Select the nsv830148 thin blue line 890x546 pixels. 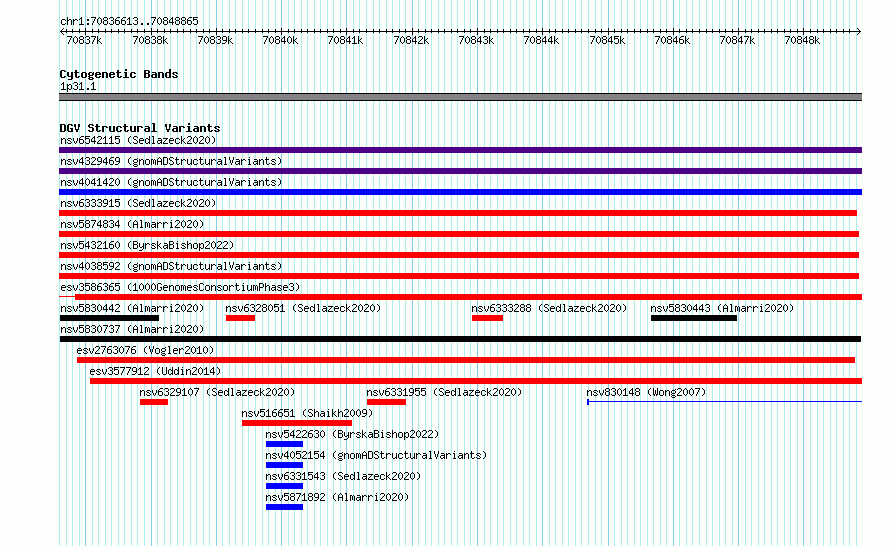coord(724,402)
